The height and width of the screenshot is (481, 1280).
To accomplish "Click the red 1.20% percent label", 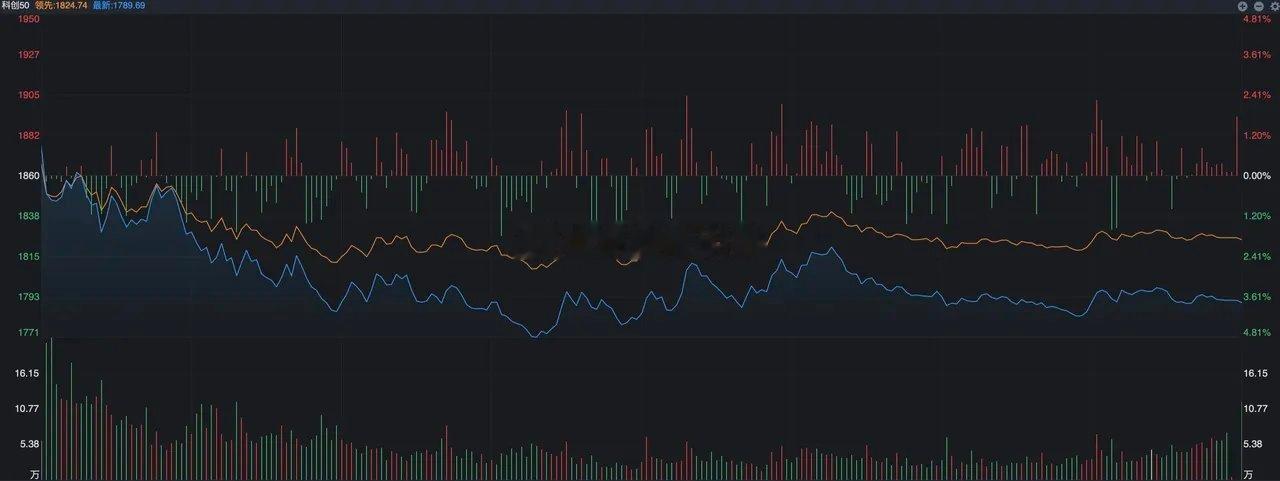I will pos(1255,135).
